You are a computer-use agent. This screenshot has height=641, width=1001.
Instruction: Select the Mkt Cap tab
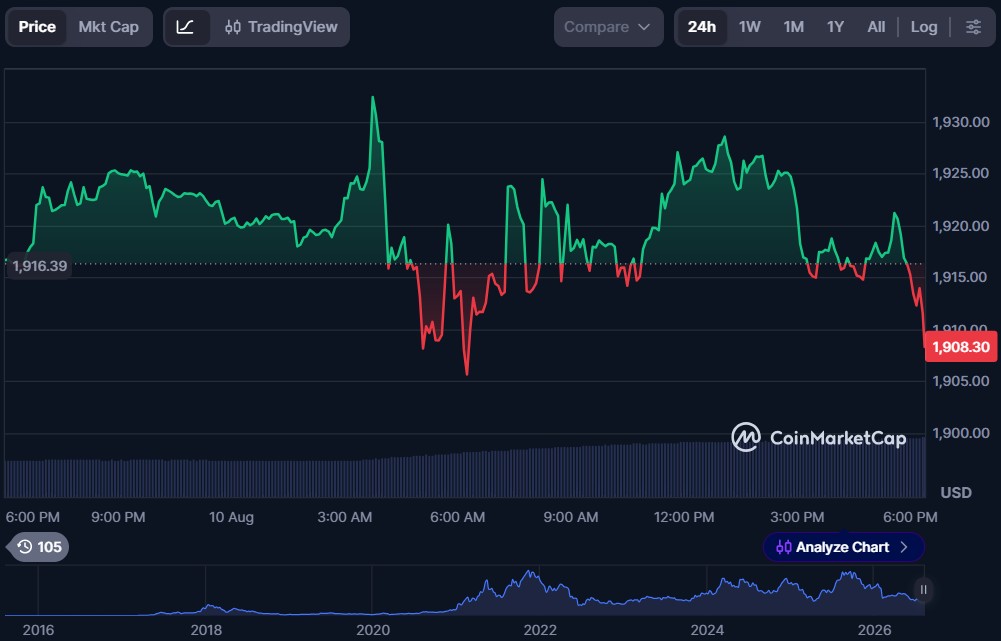coord(109,27)
